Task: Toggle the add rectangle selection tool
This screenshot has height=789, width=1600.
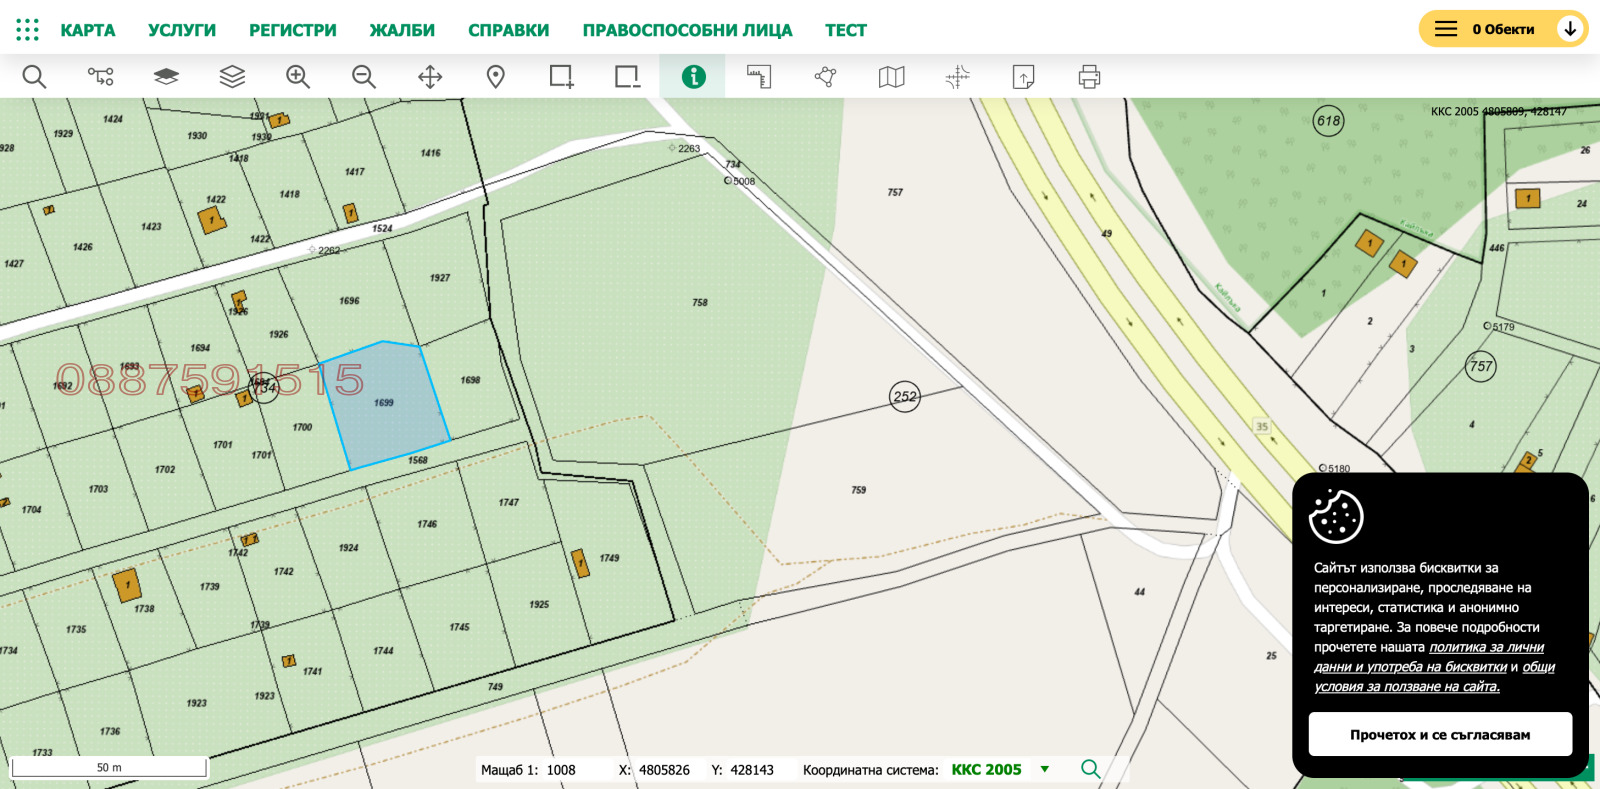Action: (561, 77)
